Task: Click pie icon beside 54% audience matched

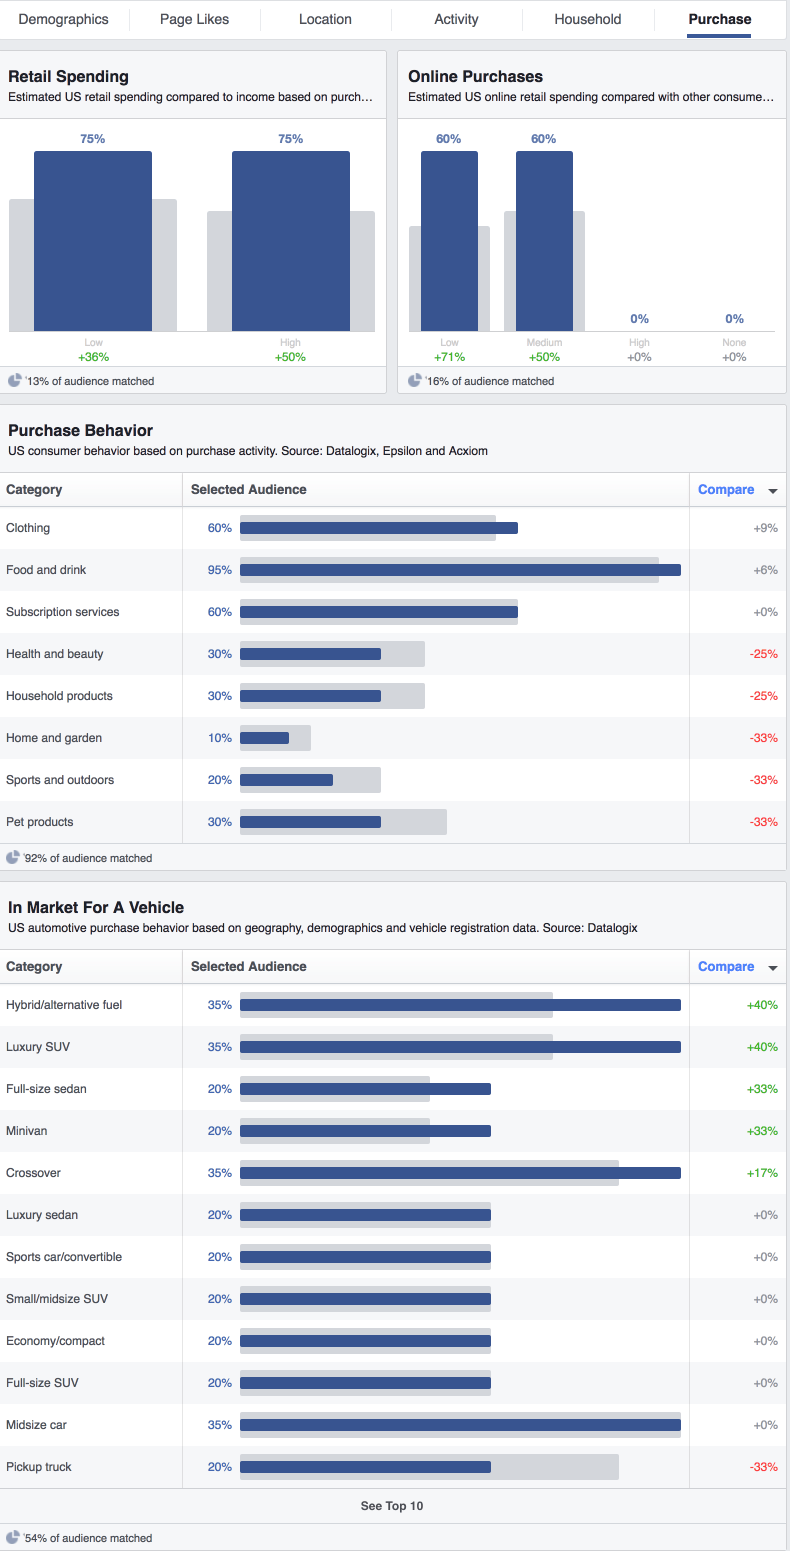Action: [13, 1537]
